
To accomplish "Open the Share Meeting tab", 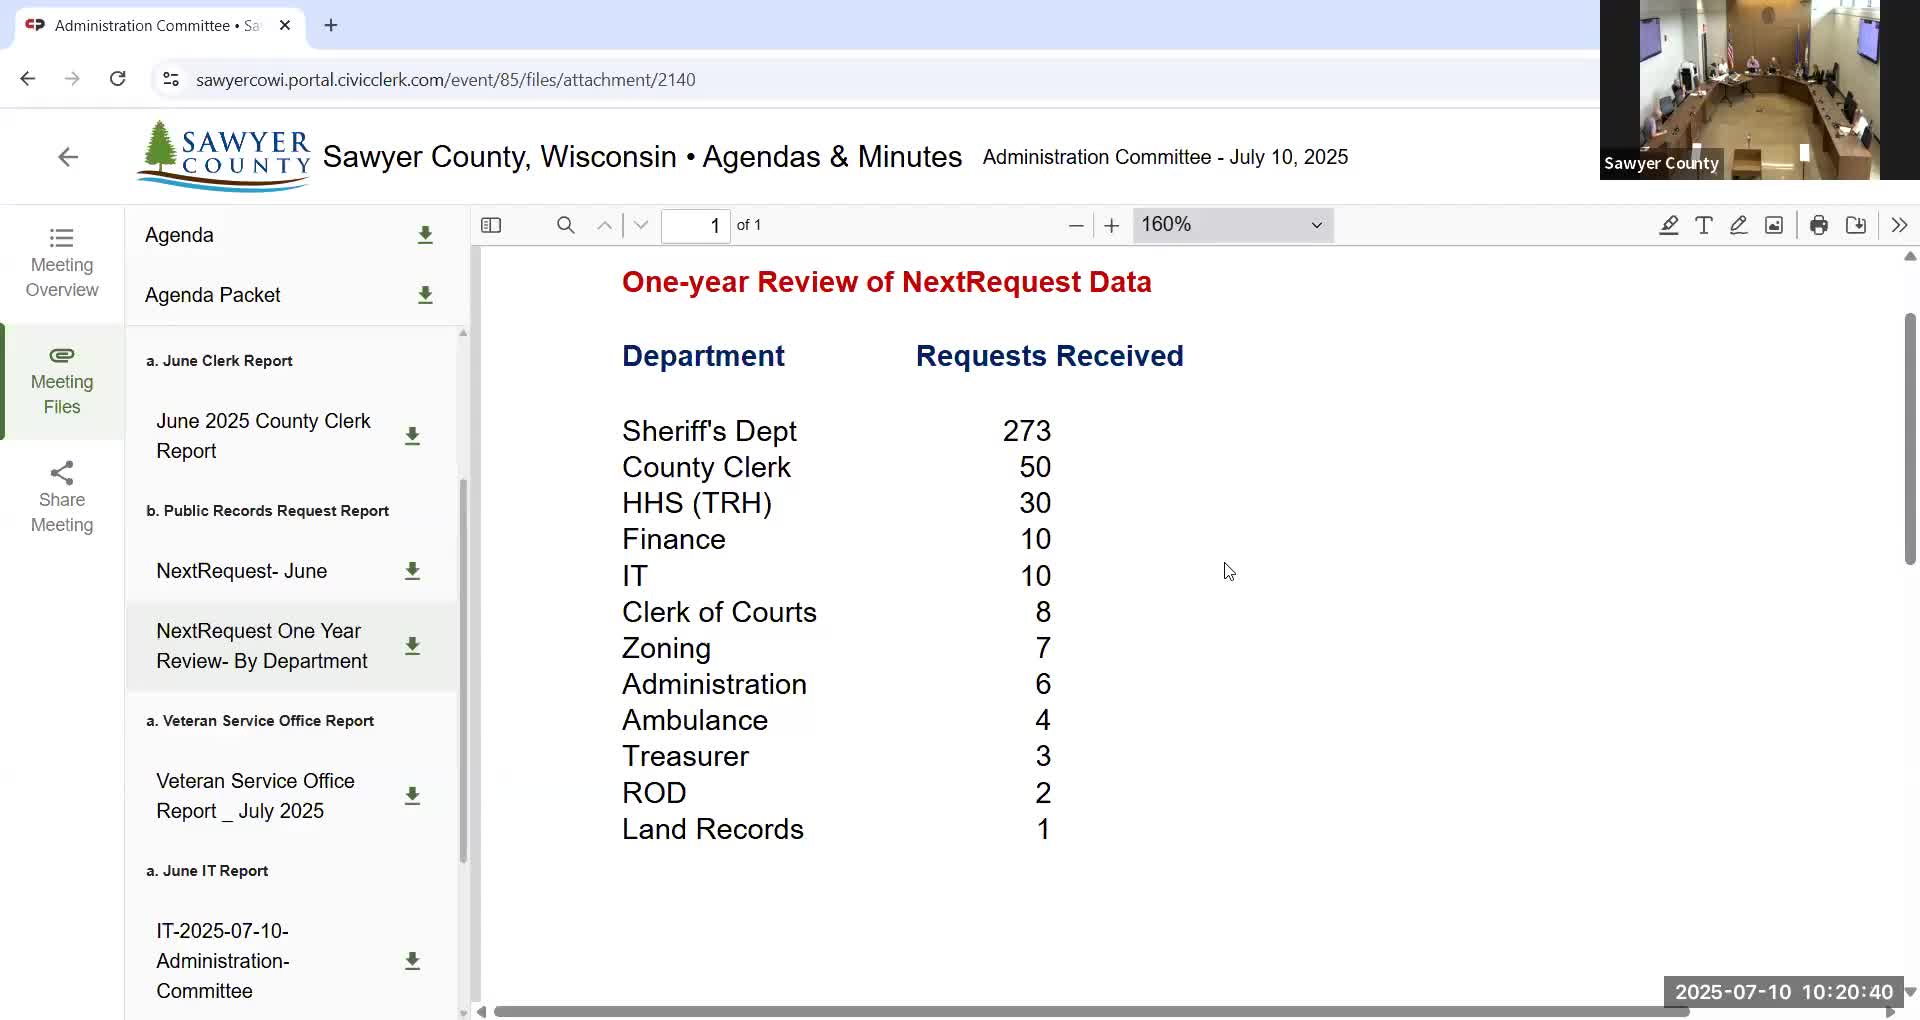I will (x=62, y=498).
